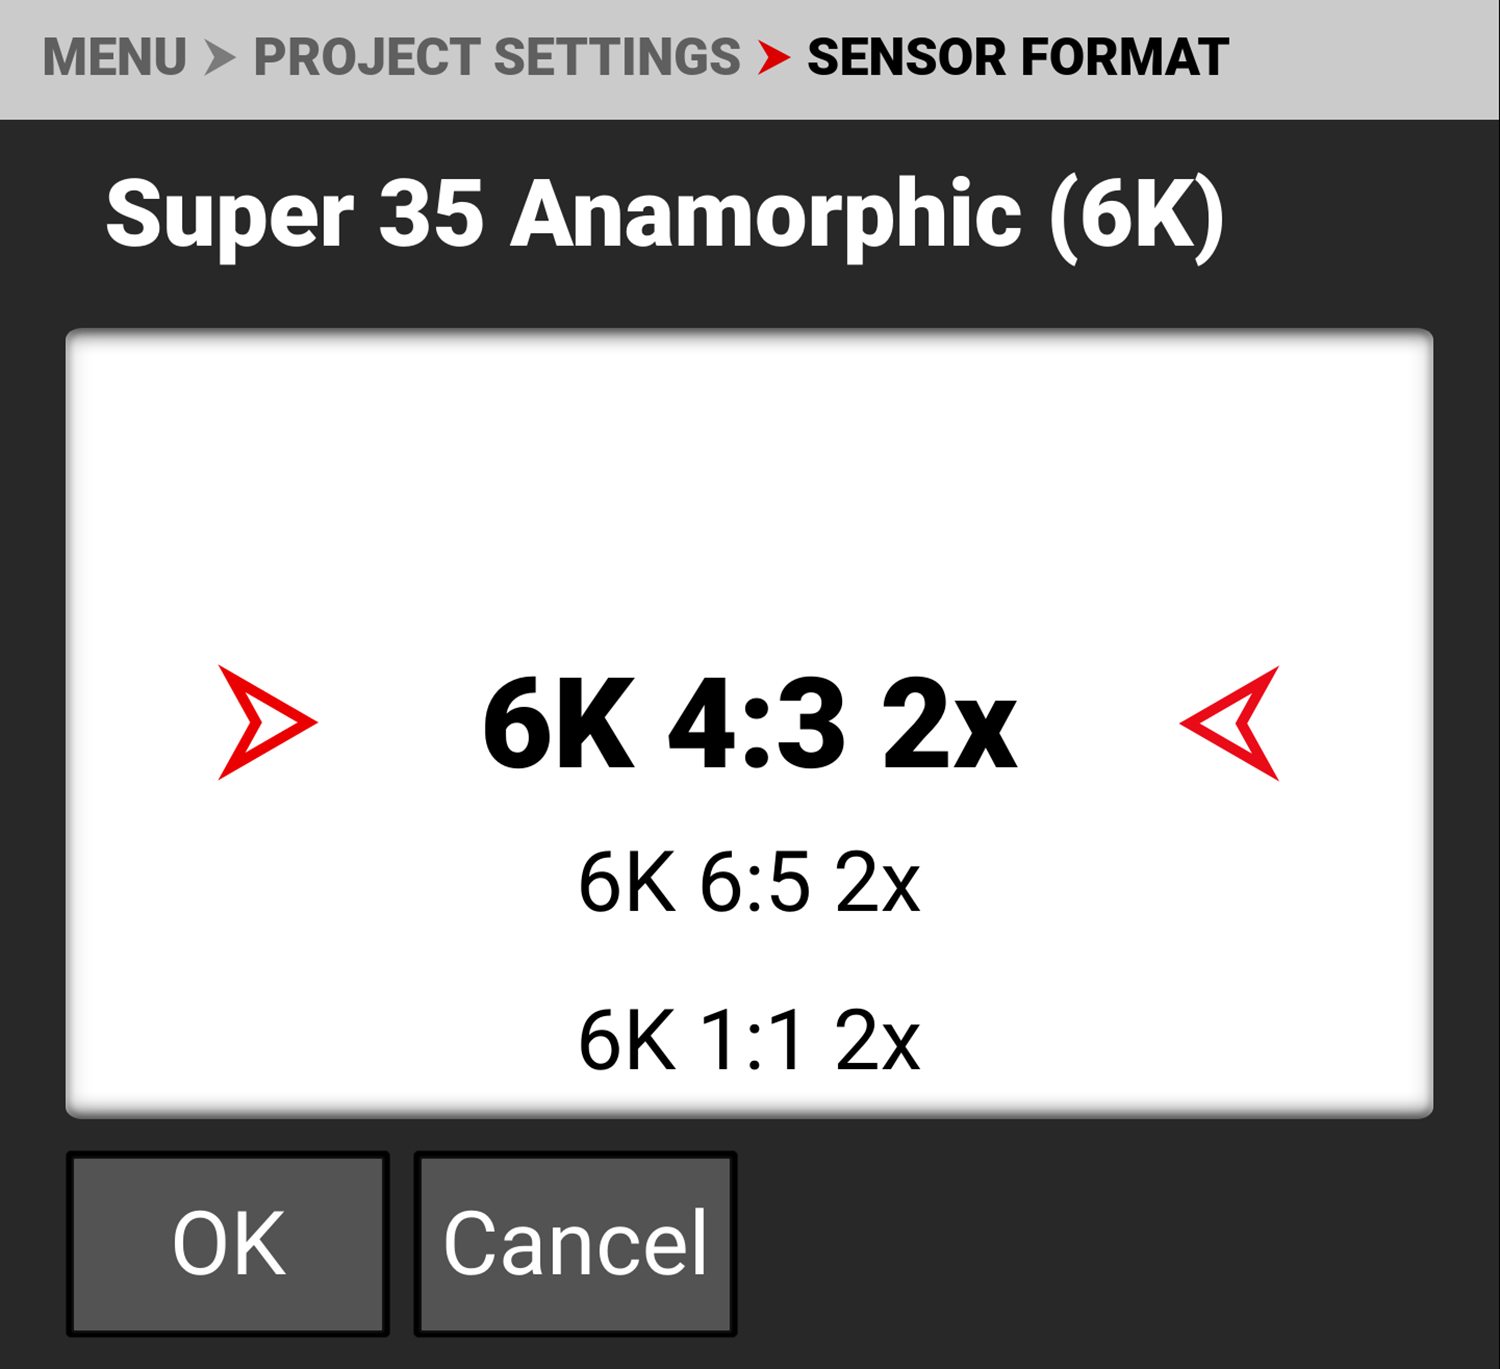This screenshot has height=1369, width=1500.
Task: Click white space left of 6K 6:5 2x
Action: pyautogui.click(x=330, y=883)
